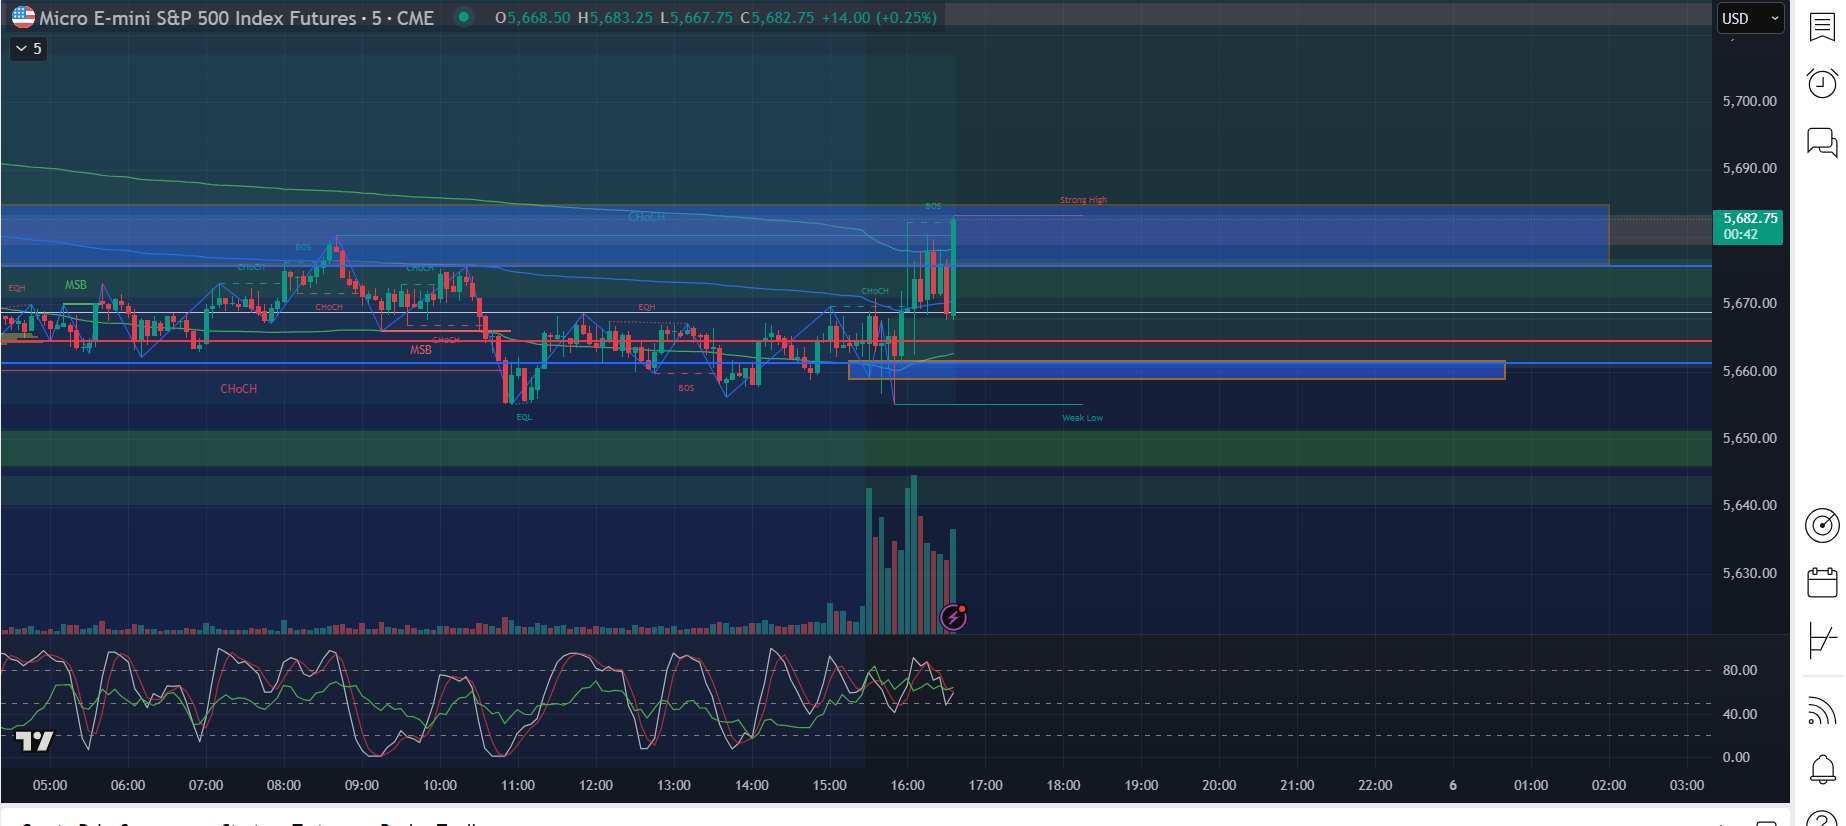Click the date marker 6 on time axis
The image size is (1846, 826).
tap(1453, 785)
